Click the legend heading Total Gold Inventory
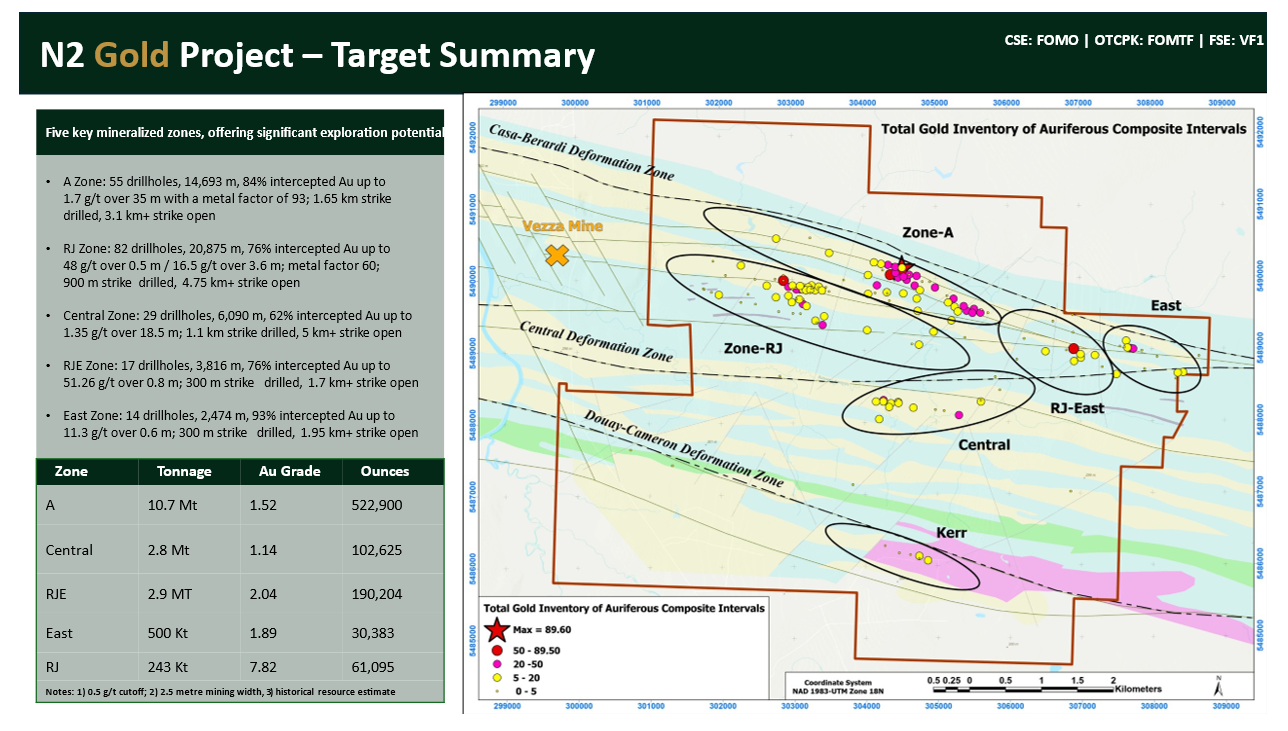 click(624, 607)
